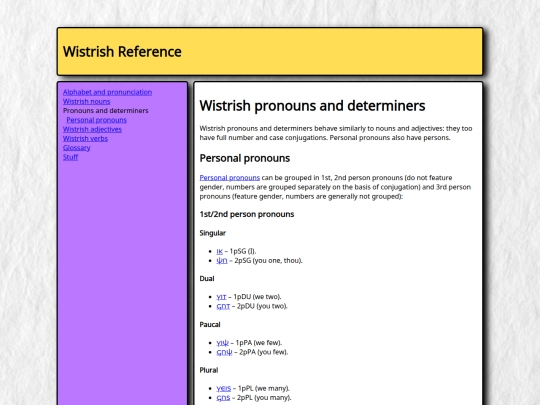Open the 1pPA (we few) pronoun link
Image resolution: width=540 pixels, height=405 pixels.
click(222, 343)
